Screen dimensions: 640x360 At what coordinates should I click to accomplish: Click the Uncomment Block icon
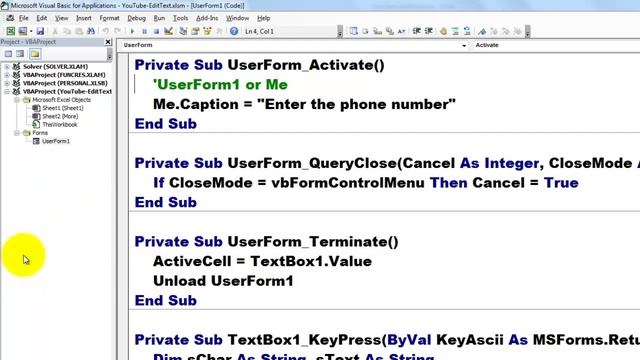(467, 31)
